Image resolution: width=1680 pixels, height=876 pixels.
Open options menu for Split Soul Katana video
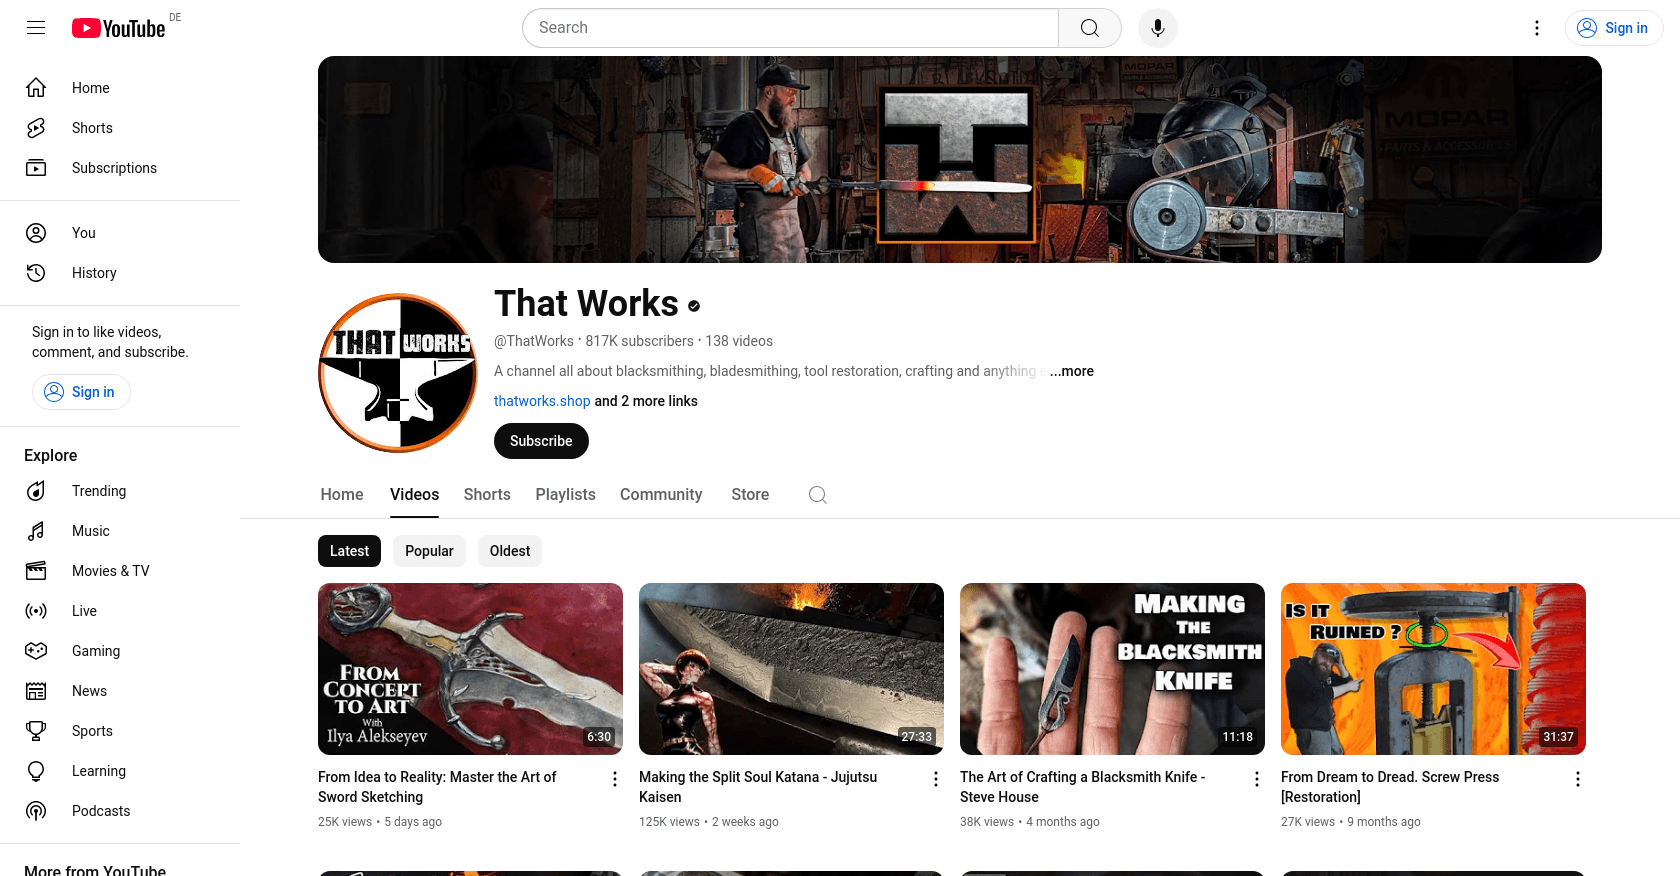[936, 779]
